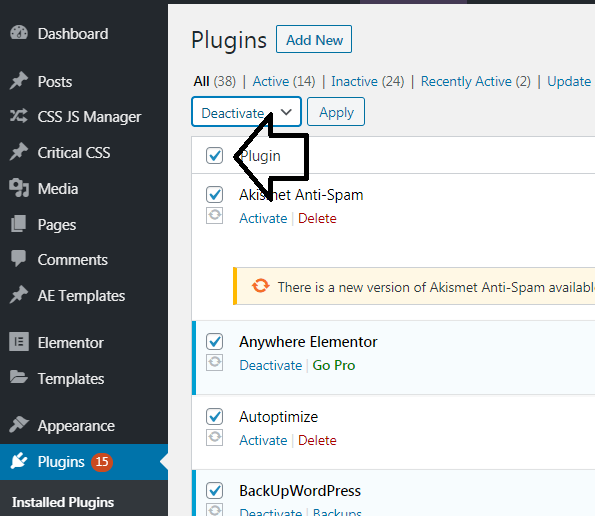Filter plugins by Inactive (24)

368,81
